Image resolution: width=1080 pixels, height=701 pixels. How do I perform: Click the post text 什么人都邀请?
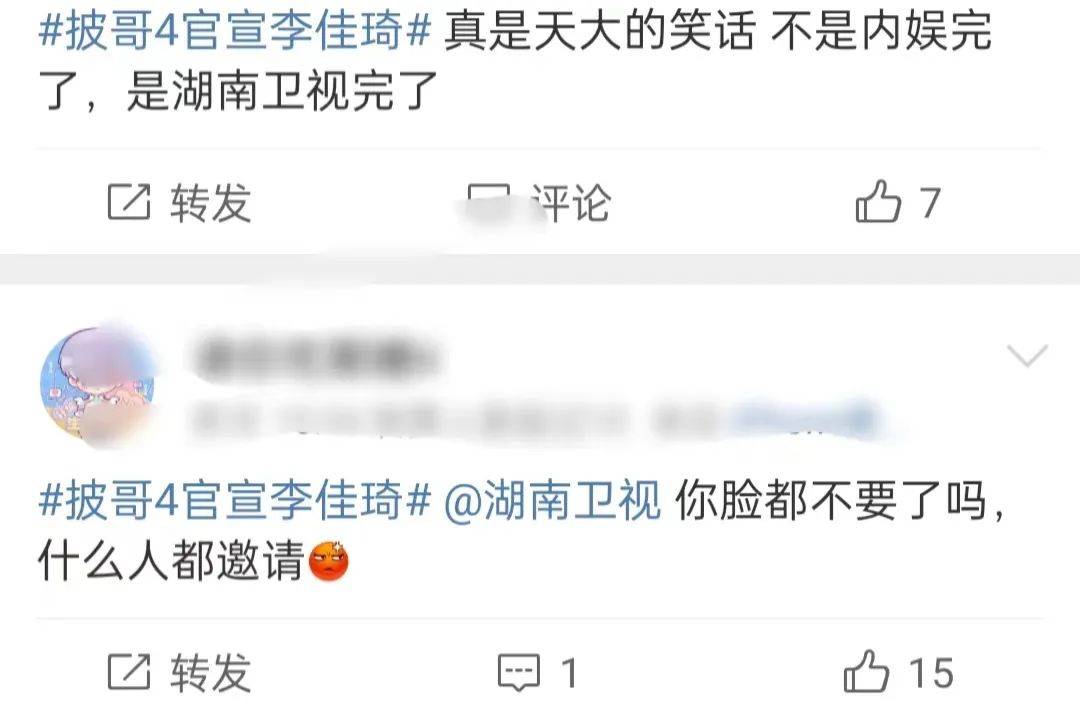pyautogui.click(x=171, y=561)
